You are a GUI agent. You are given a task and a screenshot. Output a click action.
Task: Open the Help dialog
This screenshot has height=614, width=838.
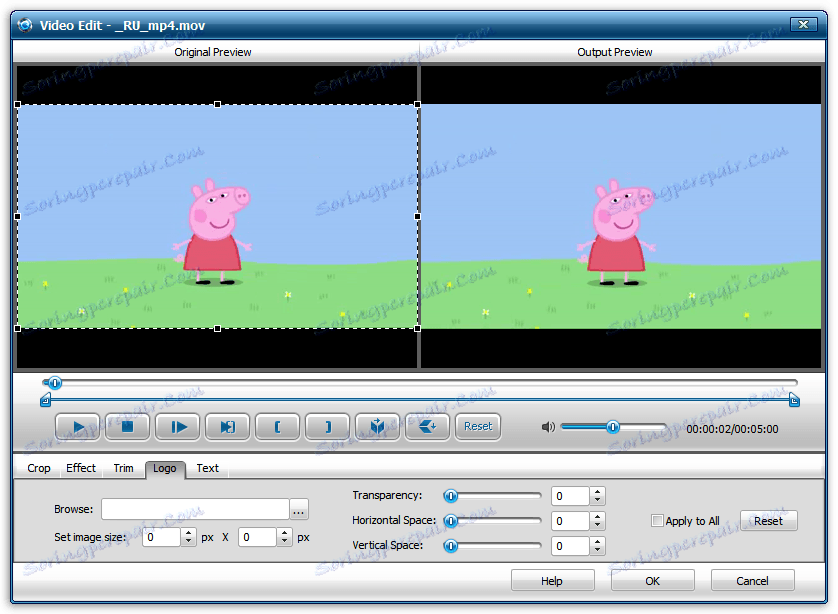tap(552, 580)
